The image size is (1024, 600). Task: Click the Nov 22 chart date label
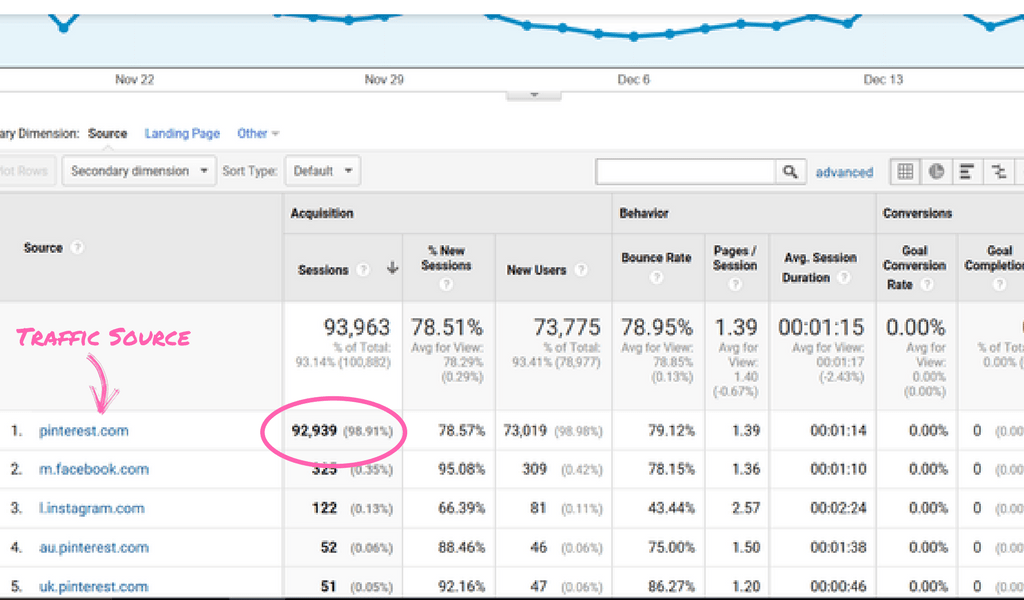tap(135, 80)
